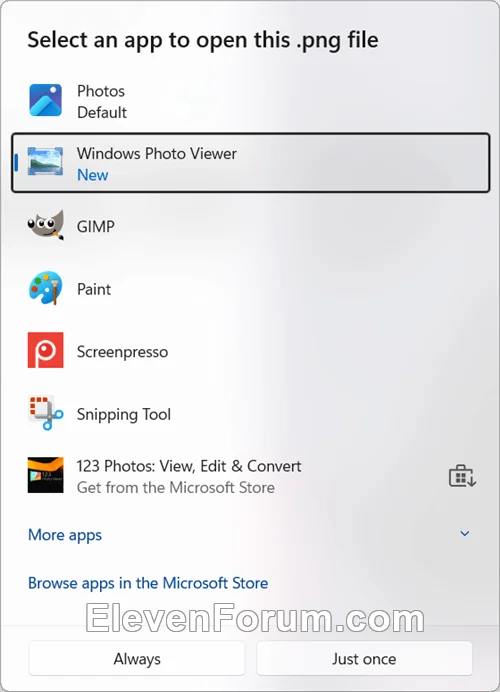Get 123 Photos: View, Edit & Convert
Screen dimensions: 500x692
[250, 476]
